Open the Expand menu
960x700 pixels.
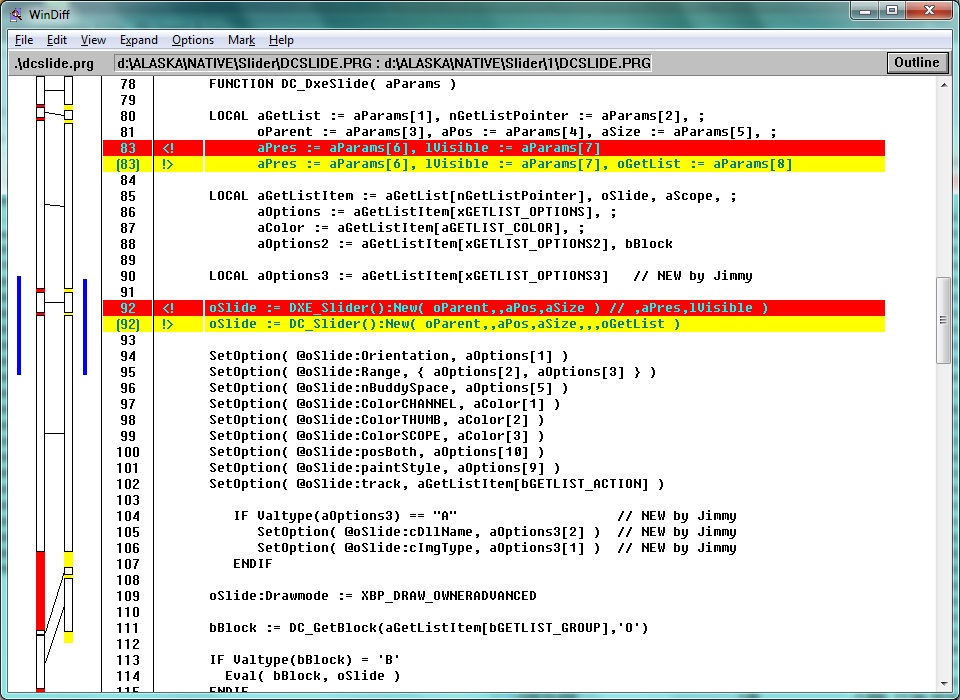(139, 40)
